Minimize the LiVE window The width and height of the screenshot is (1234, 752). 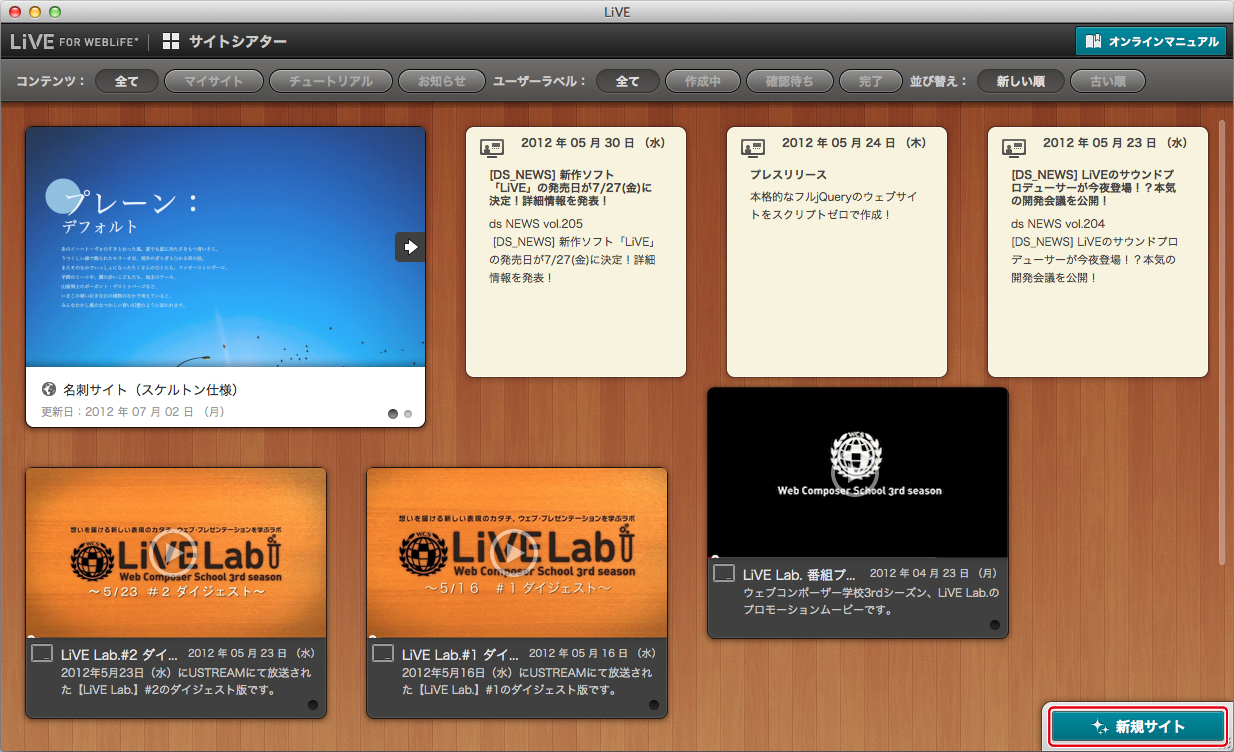click(35, 11)
